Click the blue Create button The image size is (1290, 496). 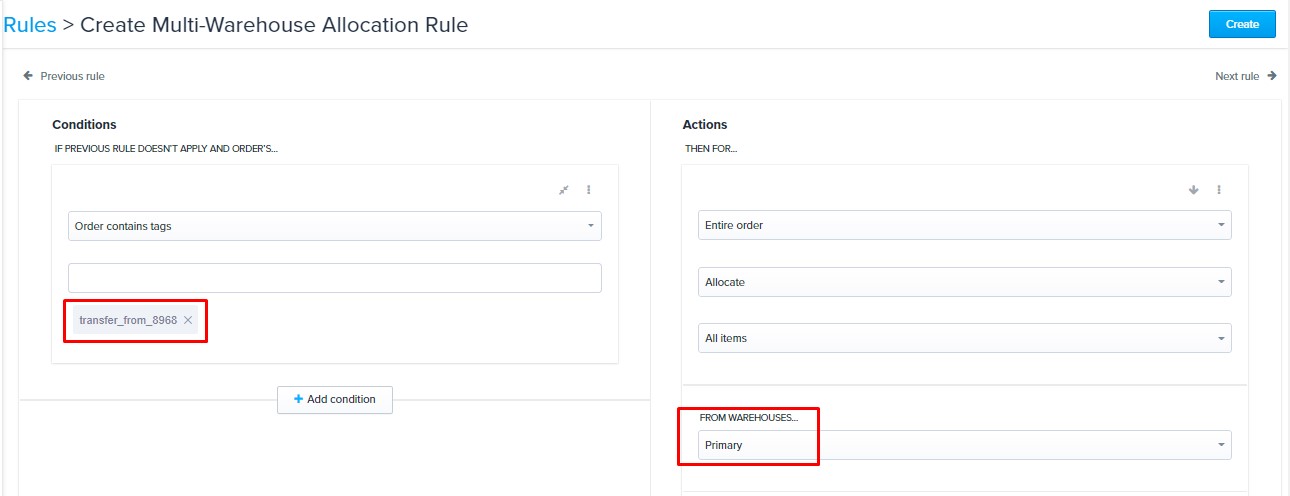click(x=1242, y=24)
